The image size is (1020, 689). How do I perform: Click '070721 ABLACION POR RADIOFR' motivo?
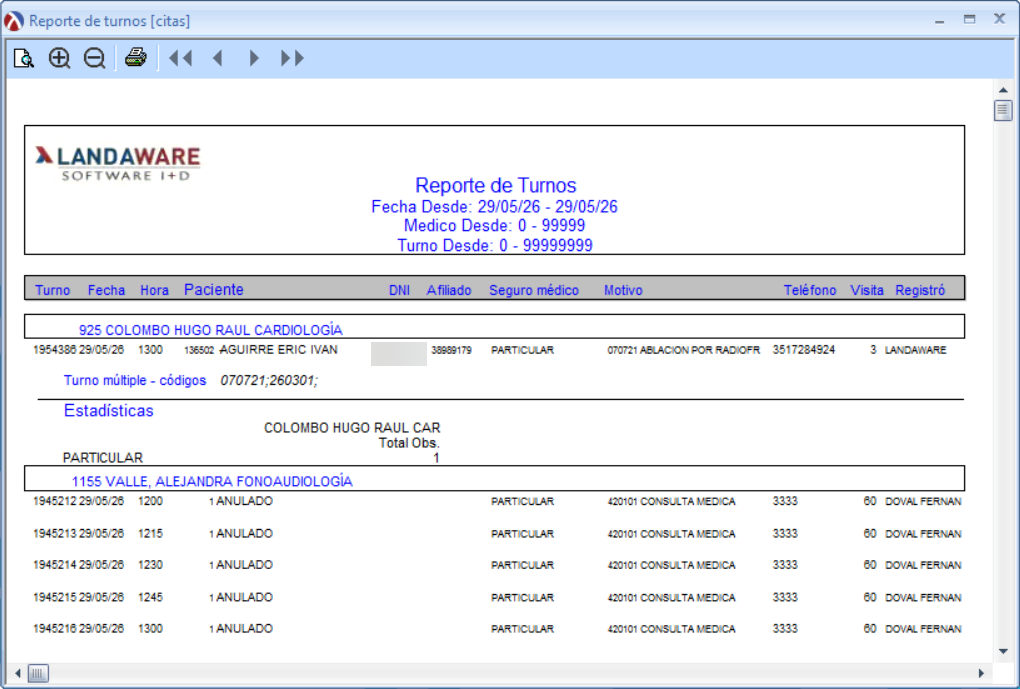tap(684, 350)
